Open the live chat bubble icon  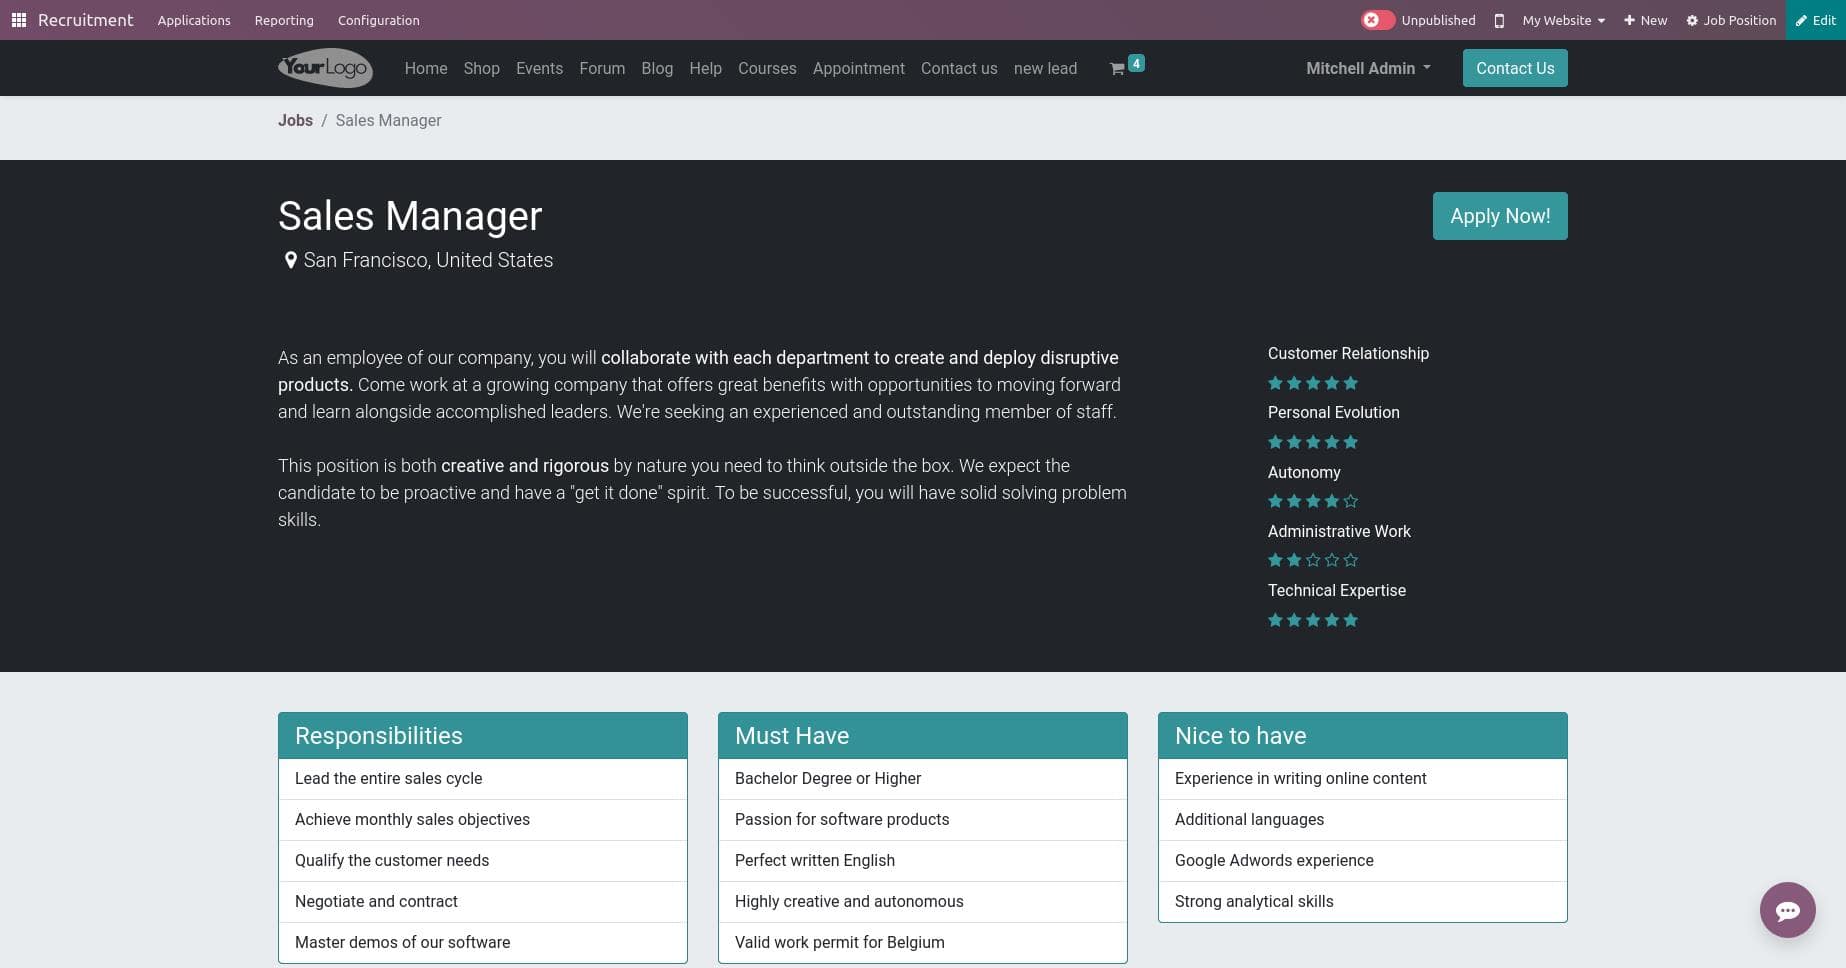[x=1787, y=910]
